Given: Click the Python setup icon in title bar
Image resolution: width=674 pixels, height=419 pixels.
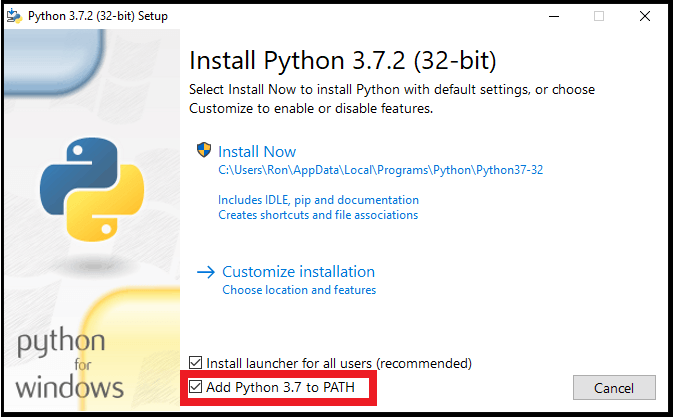Looking at the screenshot, I should [x=13, y=16].
